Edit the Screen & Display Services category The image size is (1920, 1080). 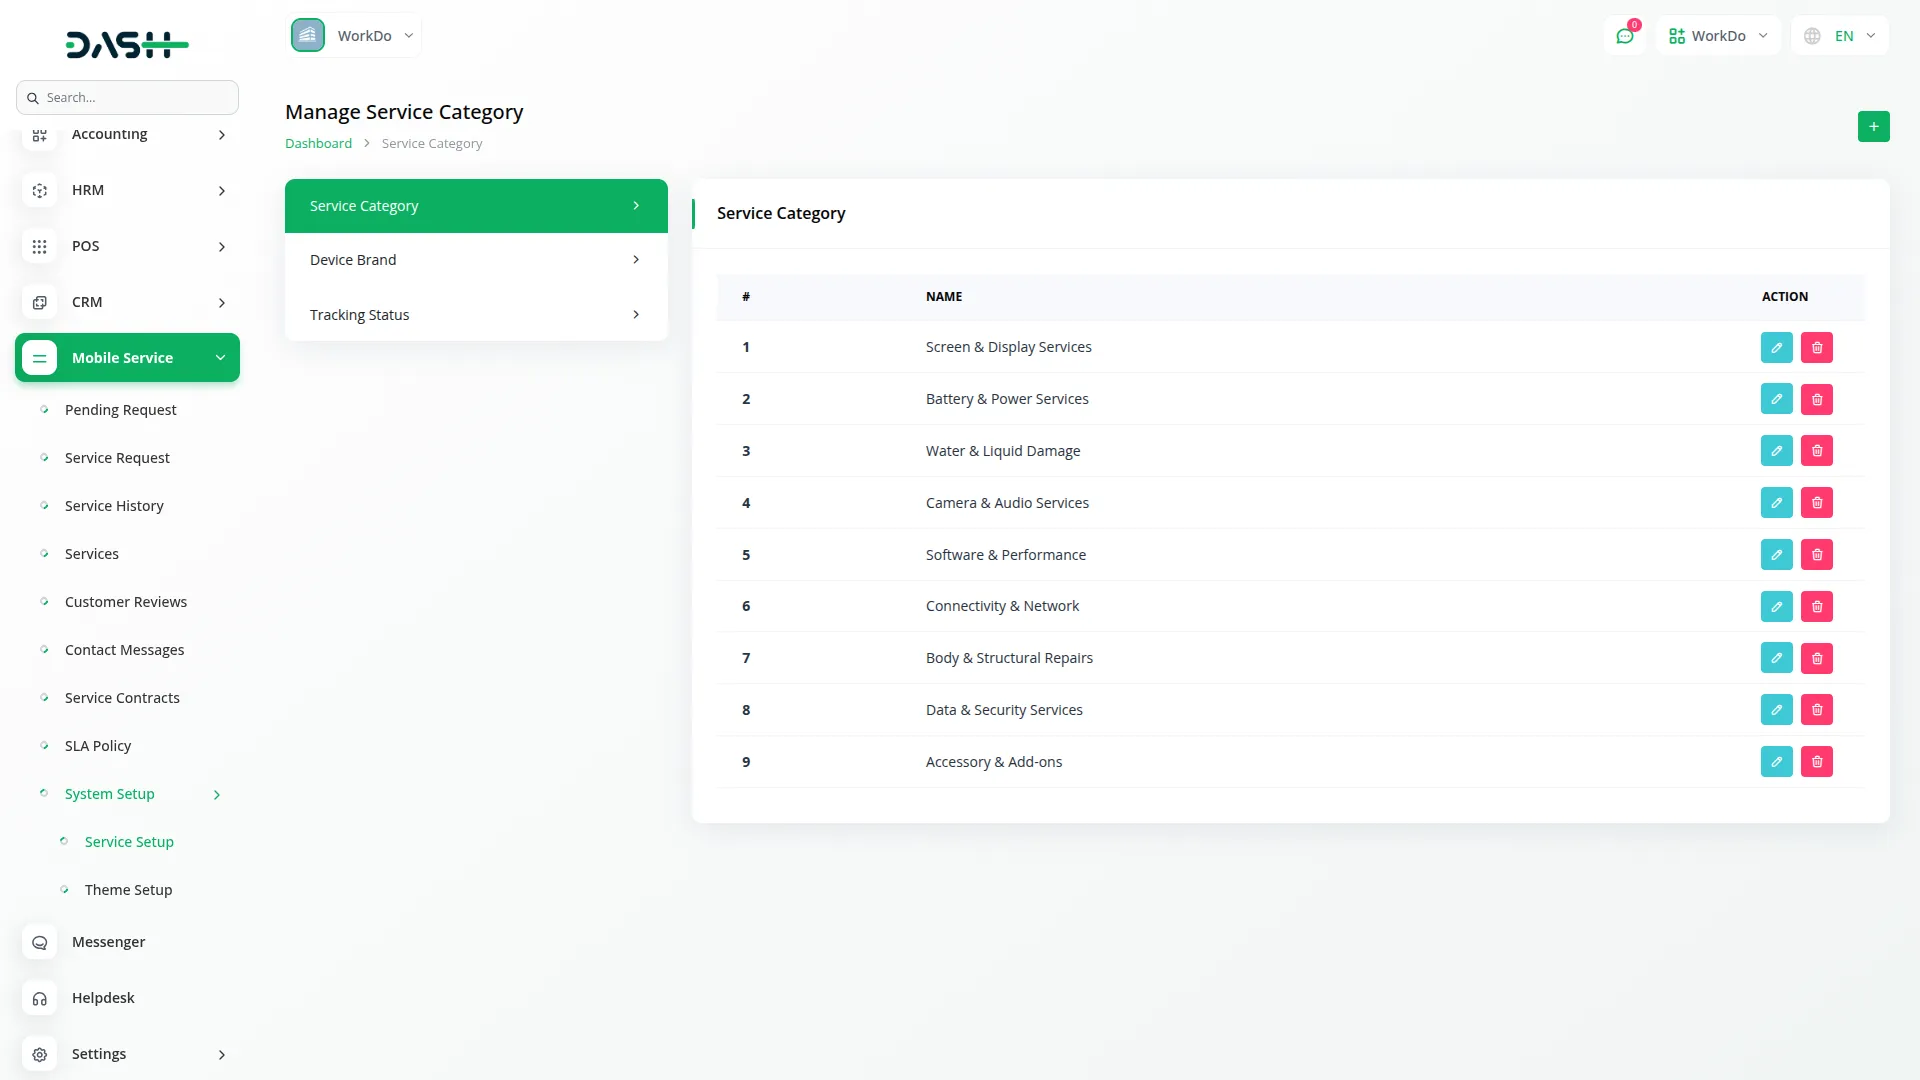[1776, 347]
